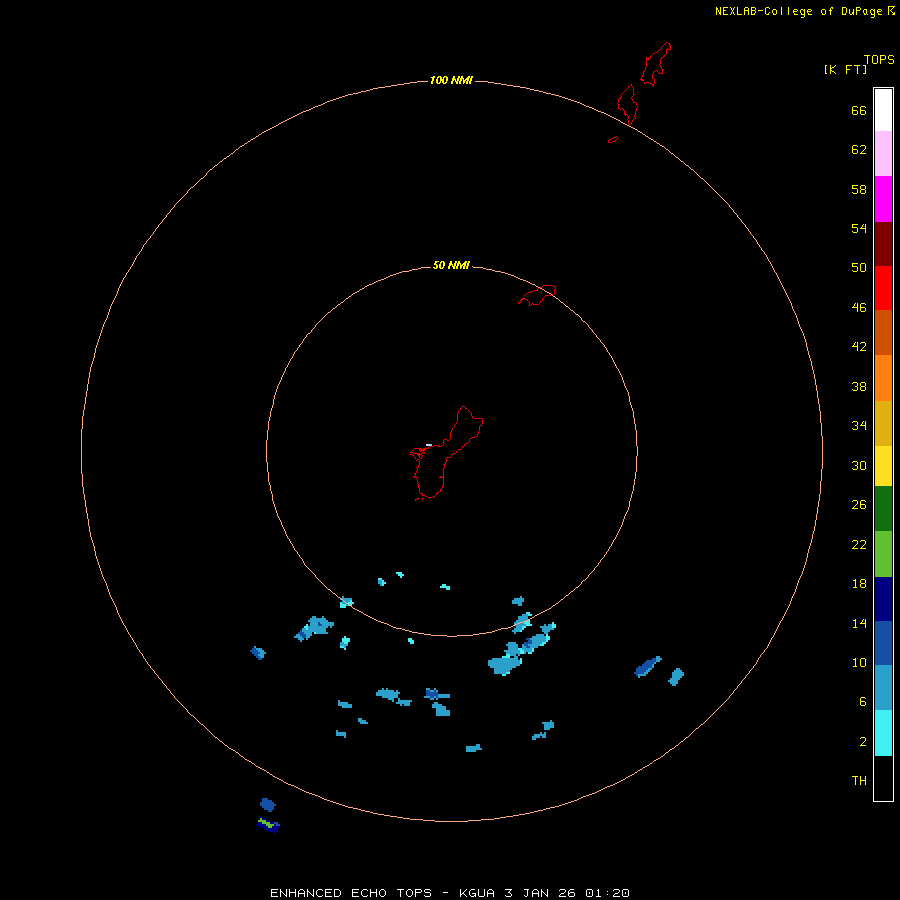Click the dark blue elongated echo far southeast
This screenshot has width=900, height=900.
coord(647,666)
